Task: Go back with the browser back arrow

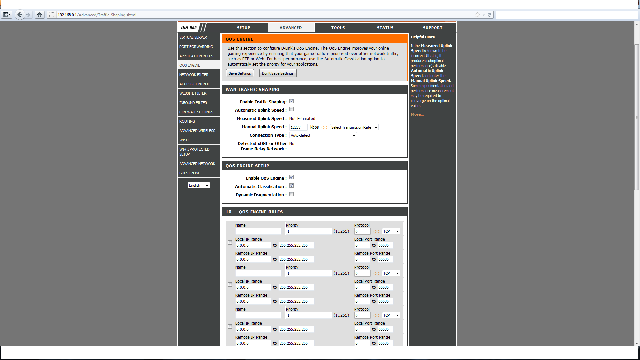Action: (x=20, y=15)
